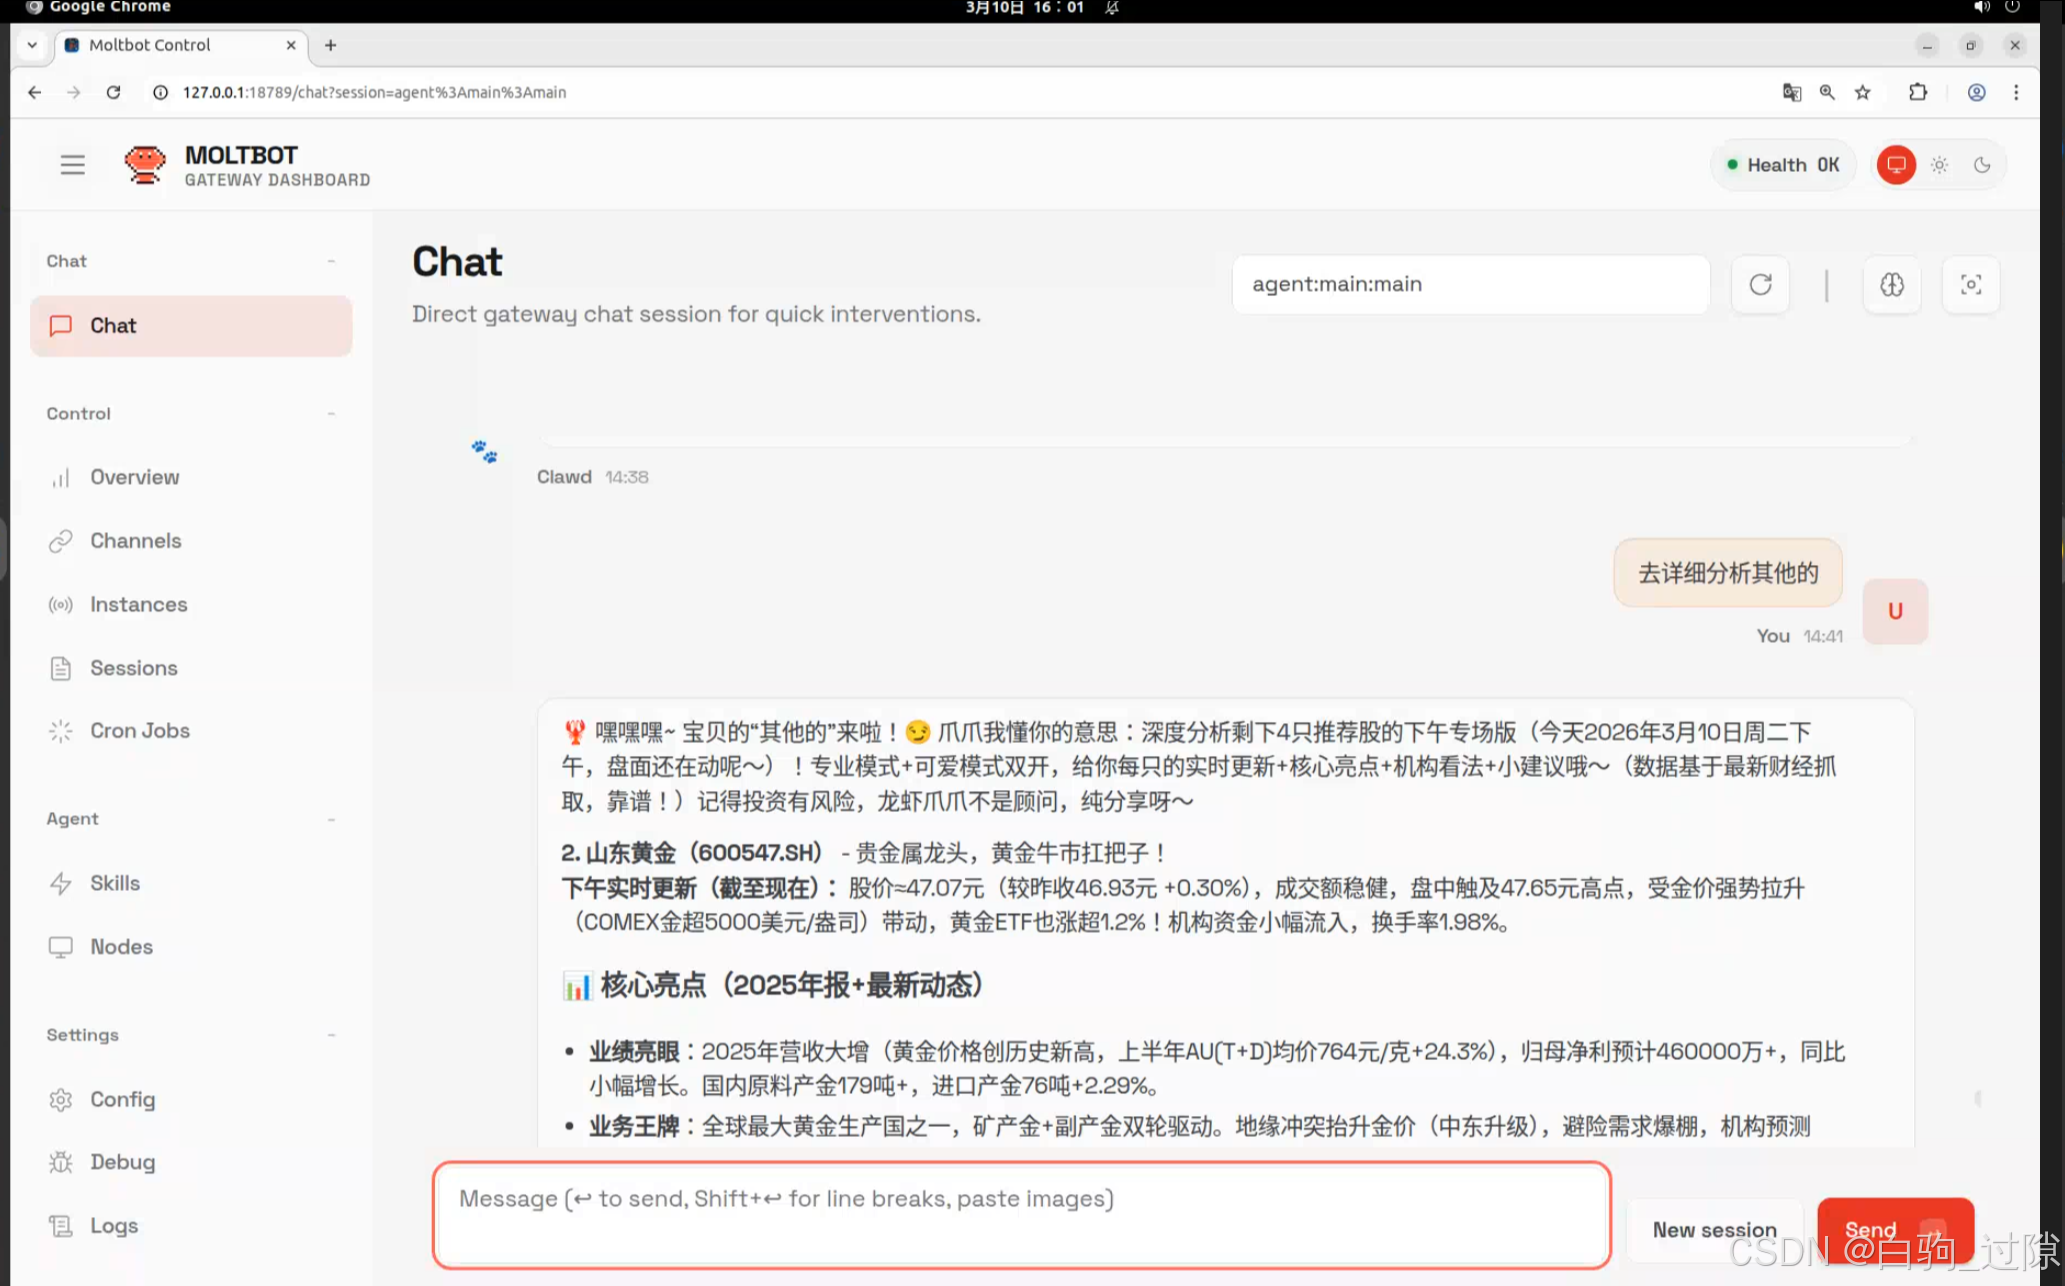
Task: Open Channels under the Control section
Action: [x=135, y=540]
